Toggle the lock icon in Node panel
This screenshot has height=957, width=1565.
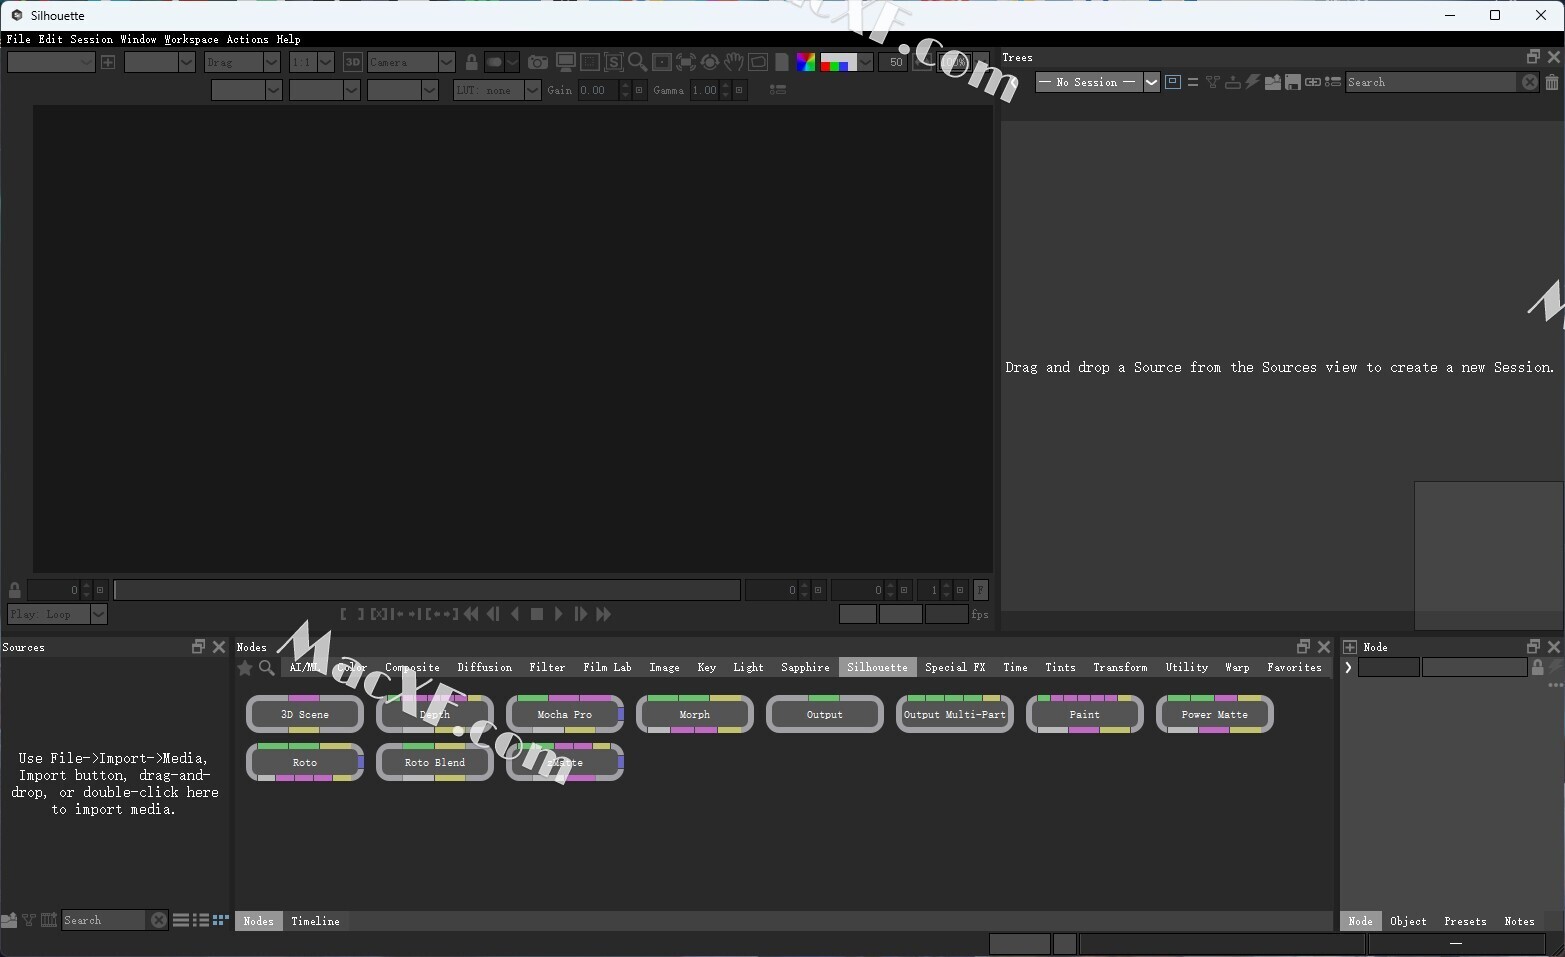(1538, 667)
